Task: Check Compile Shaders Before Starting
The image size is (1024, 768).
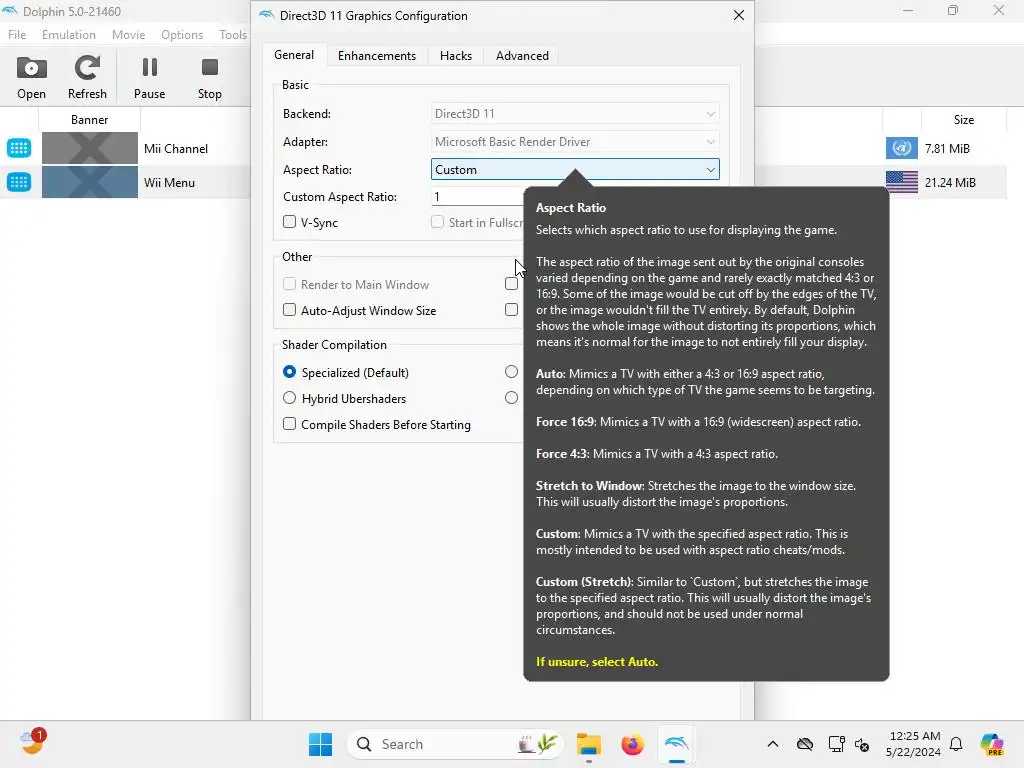Action: point(289,424)
